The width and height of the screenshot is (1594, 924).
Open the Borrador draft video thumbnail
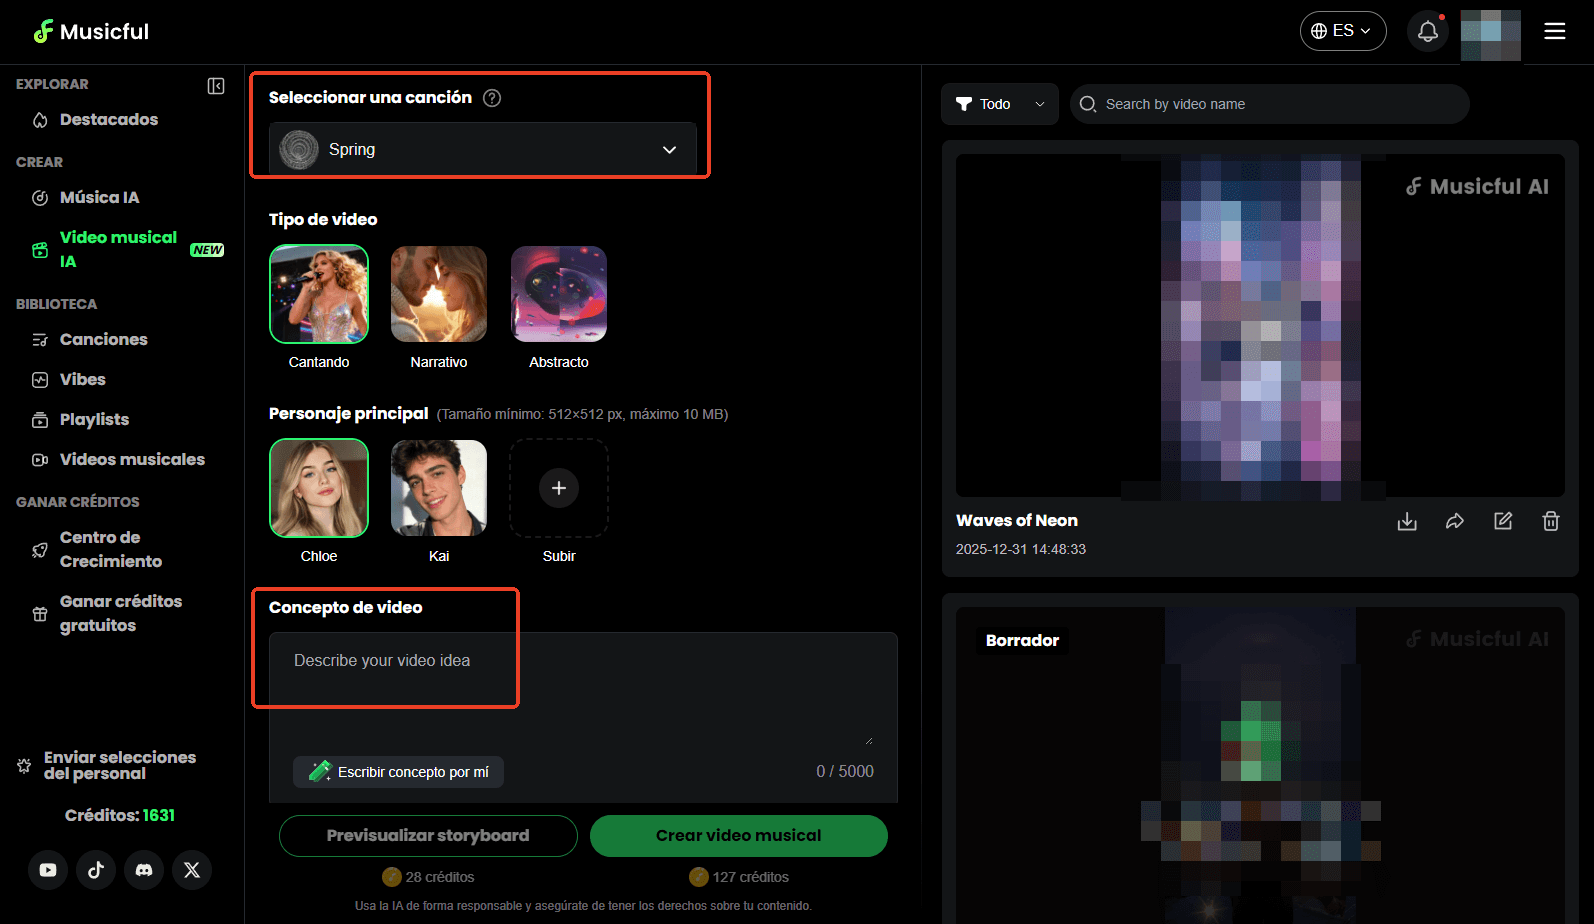(1260, 765)
